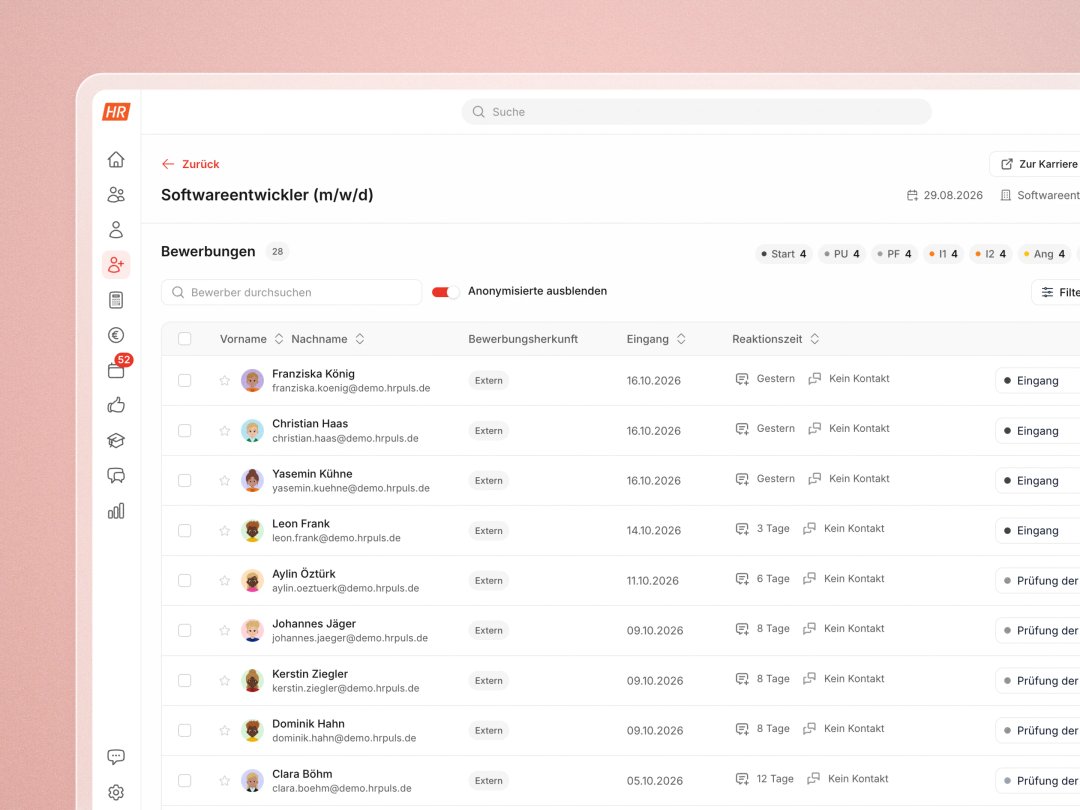Check the box for Christian Haas

185,430
